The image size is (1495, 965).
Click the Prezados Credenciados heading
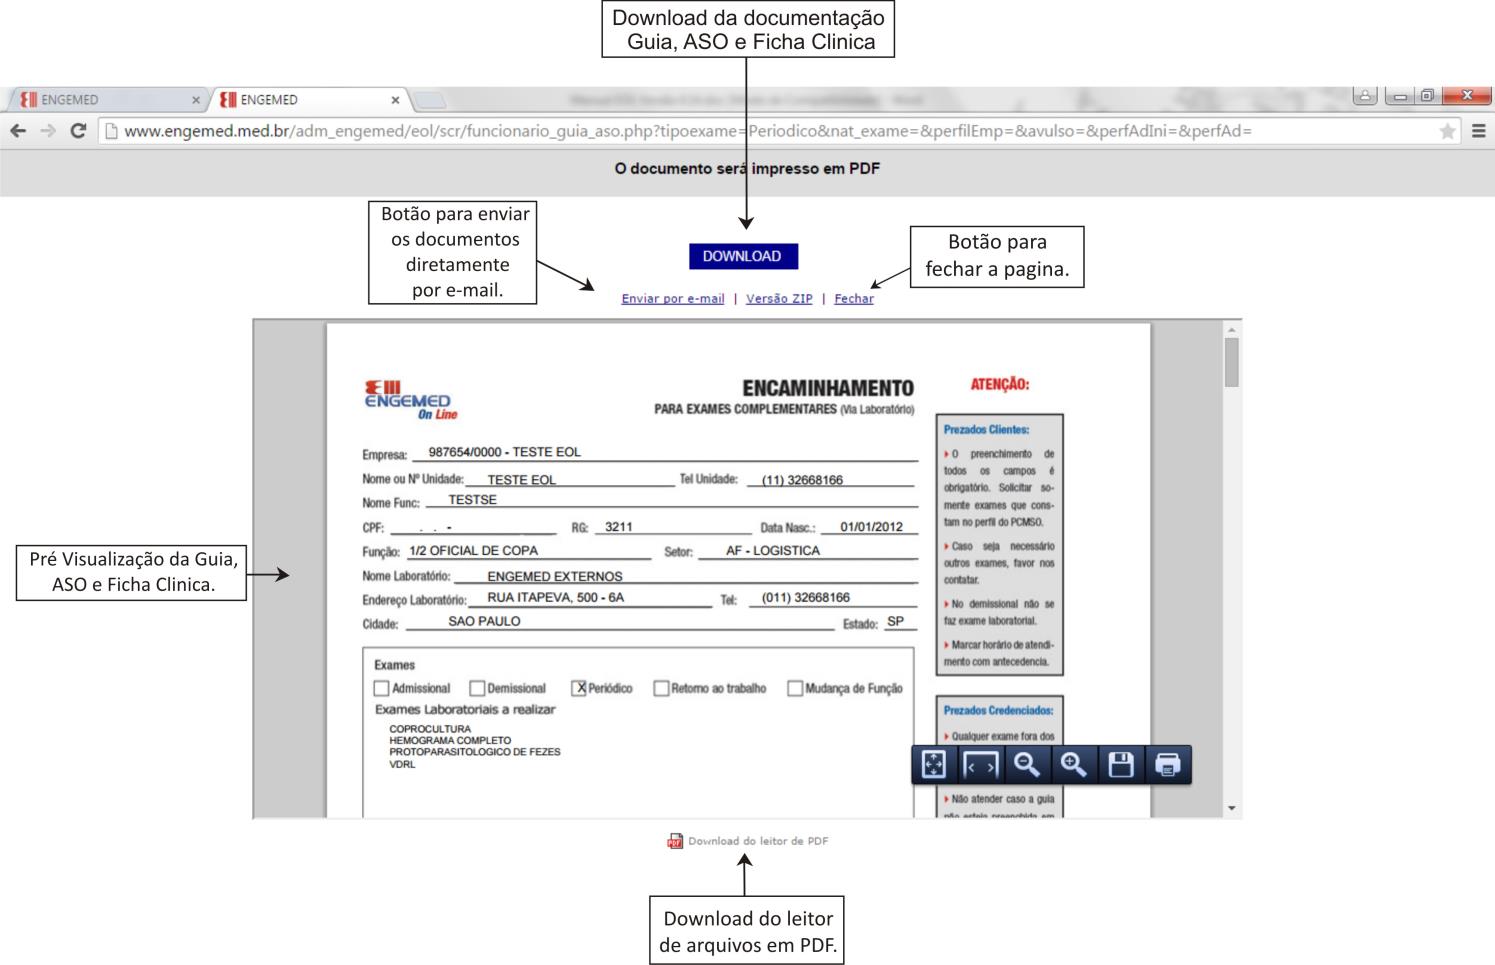click(x=998, y=711)
